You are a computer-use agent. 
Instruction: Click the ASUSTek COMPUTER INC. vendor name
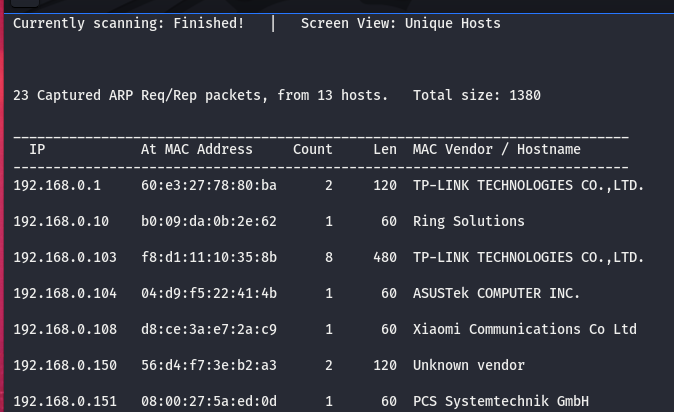(x=496, y=293)
